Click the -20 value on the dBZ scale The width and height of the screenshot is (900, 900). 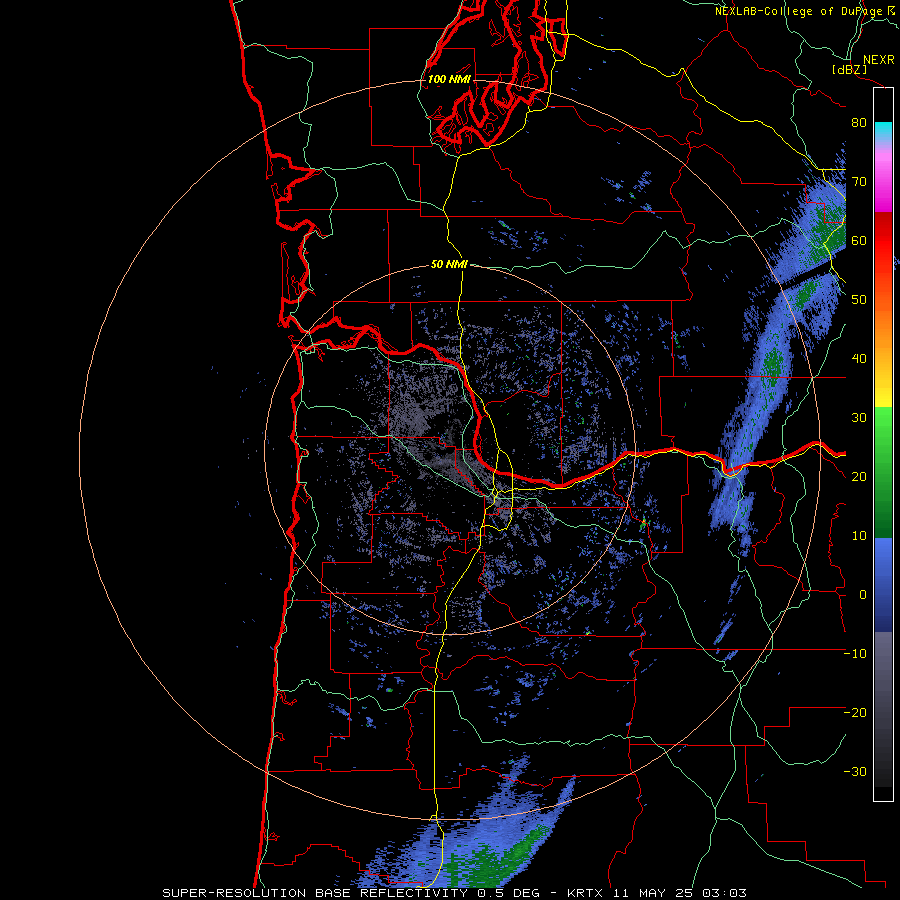pos(855,713)
